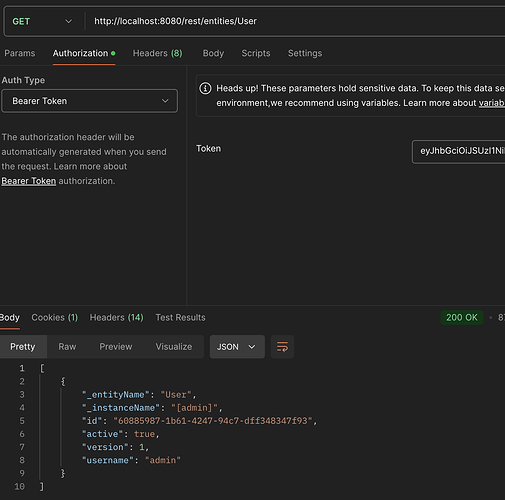The image size is (505, 500).
Task: Open the Settings tab
Action: click(305, 53)
